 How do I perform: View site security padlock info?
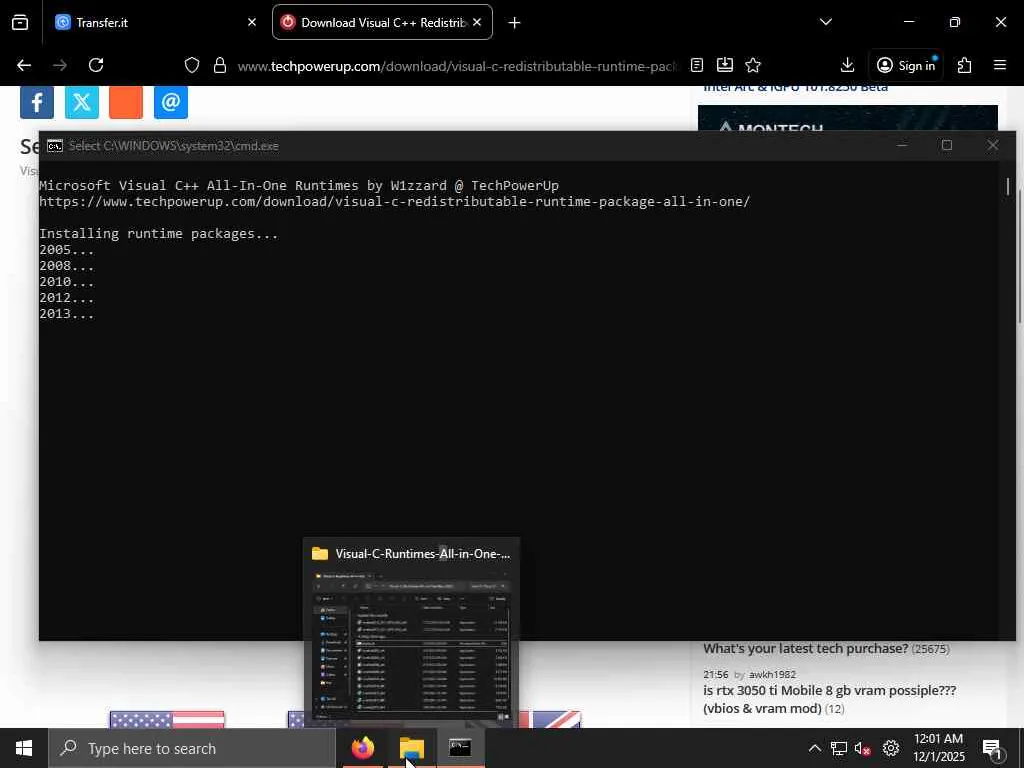(x=220, y=65)
